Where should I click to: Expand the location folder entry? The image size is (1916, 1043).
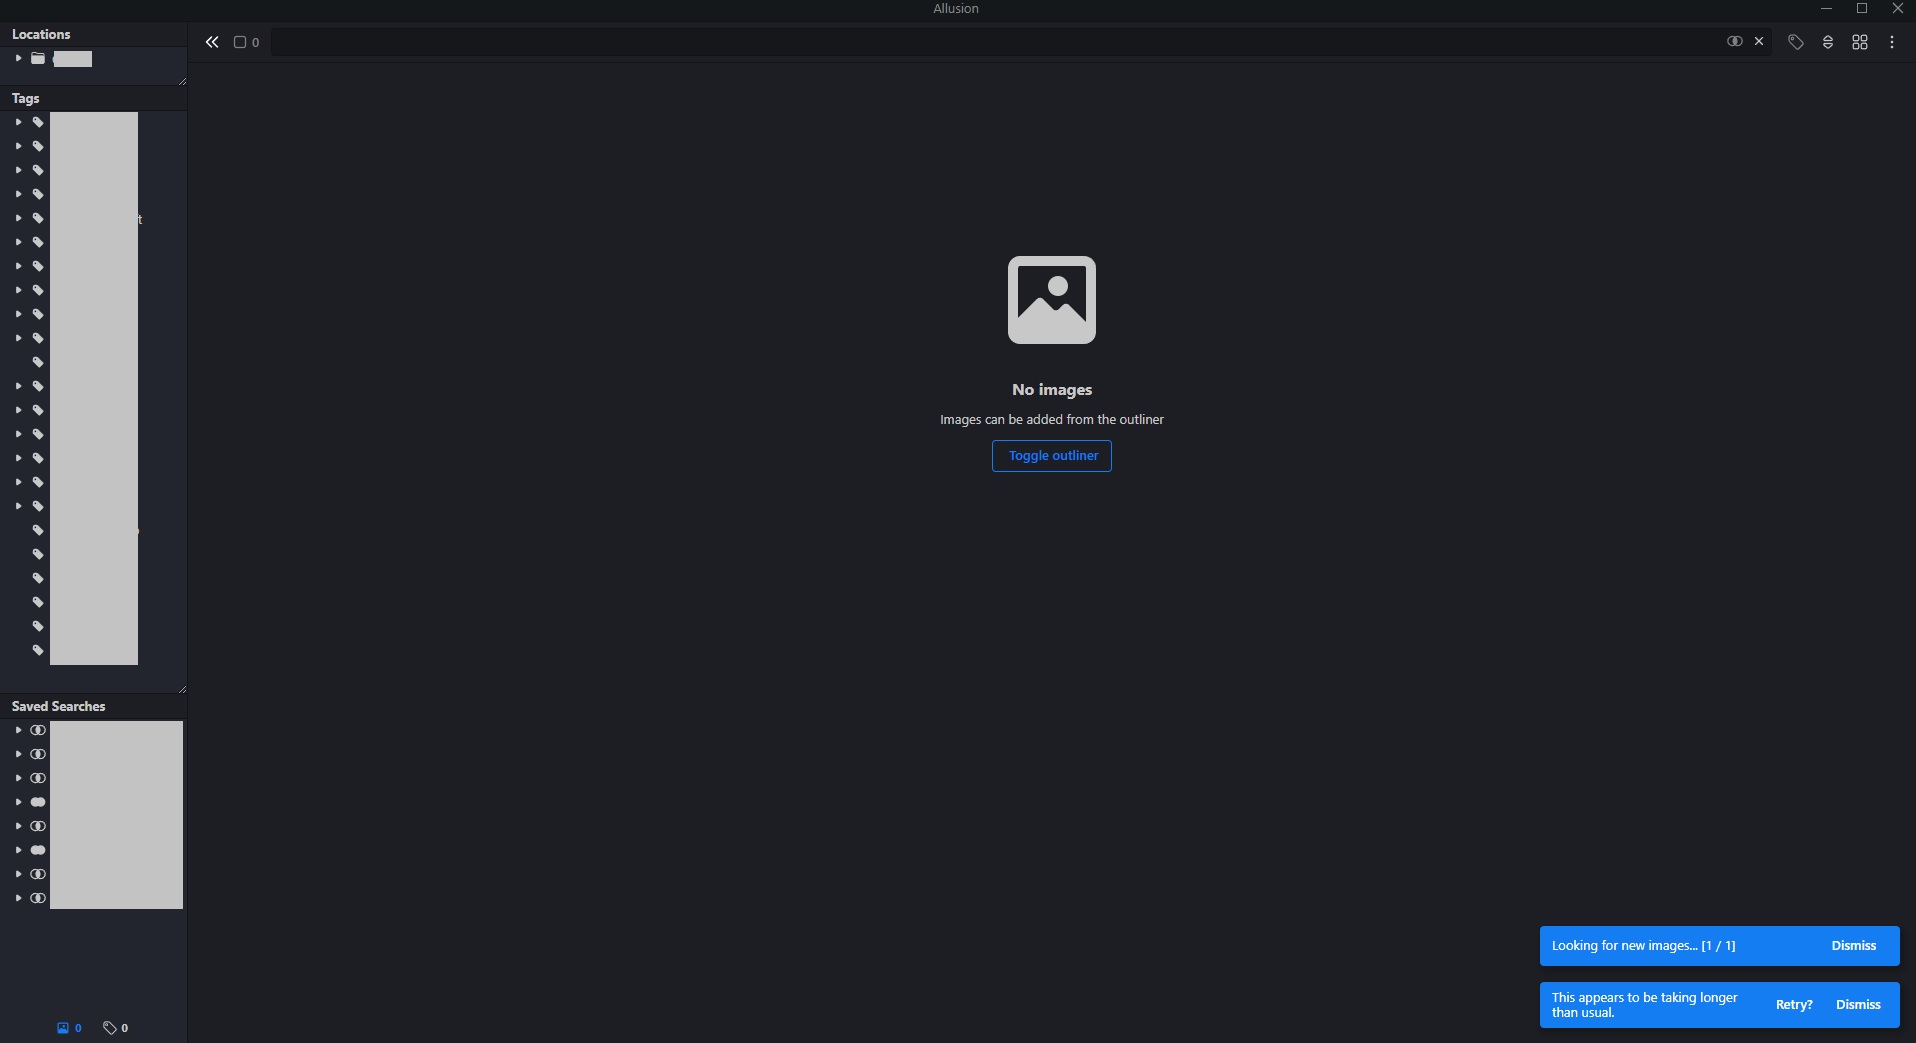17,58
